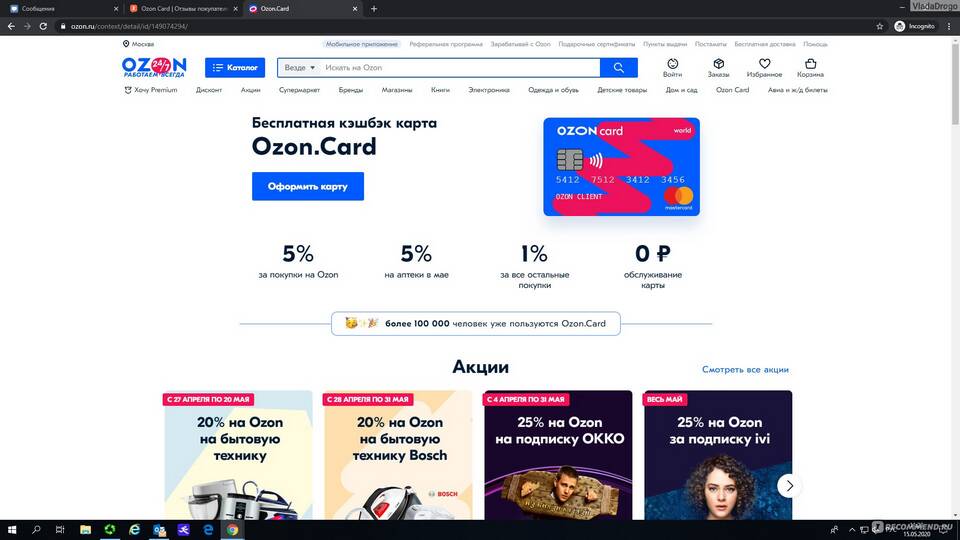Click the Искать на Ozon search field
The width and height of the screenshot is (960, 540).
coord(459,67)
